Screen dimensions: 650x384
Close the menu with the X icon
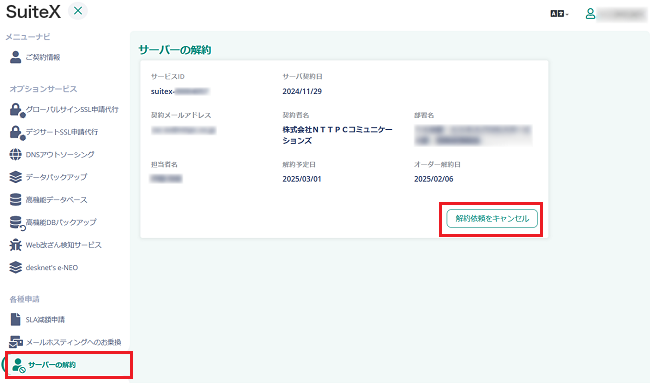coord(78,11)
